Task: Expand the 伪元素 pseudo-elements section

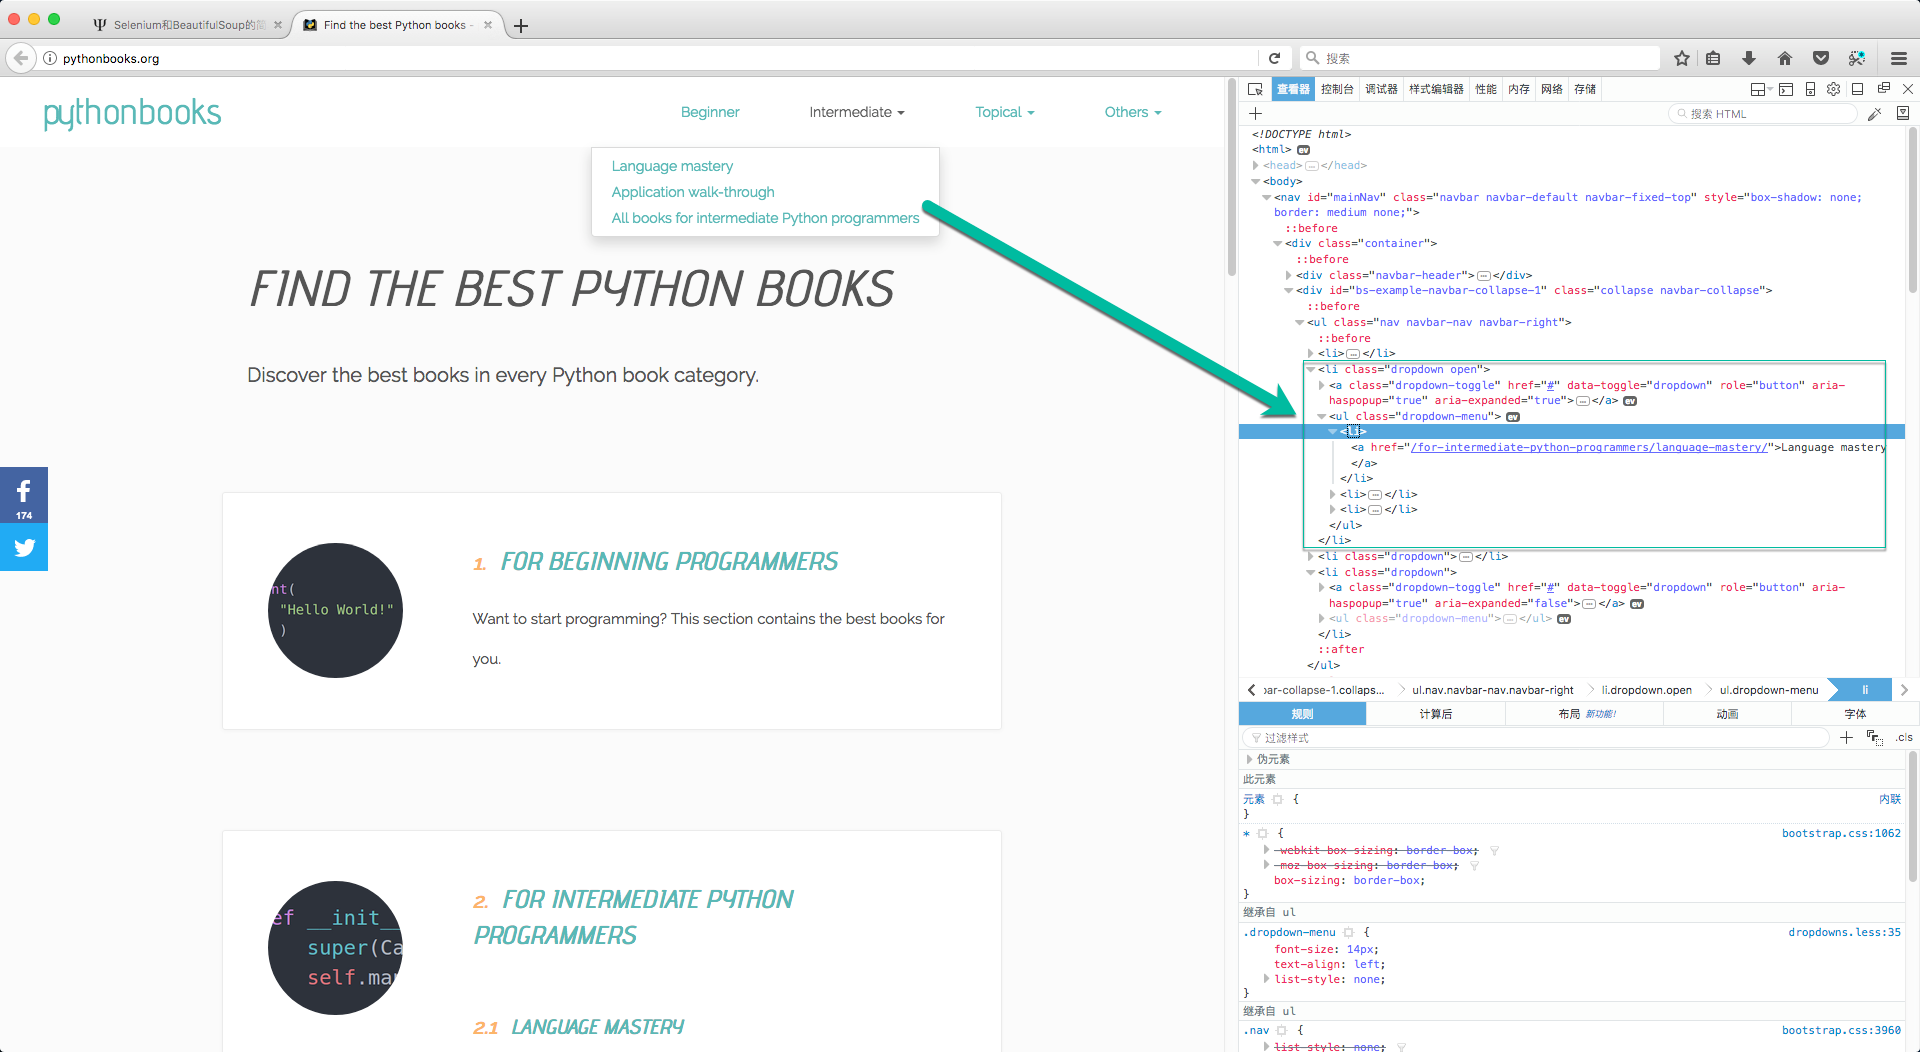Action: click(x=1249, y=759)
